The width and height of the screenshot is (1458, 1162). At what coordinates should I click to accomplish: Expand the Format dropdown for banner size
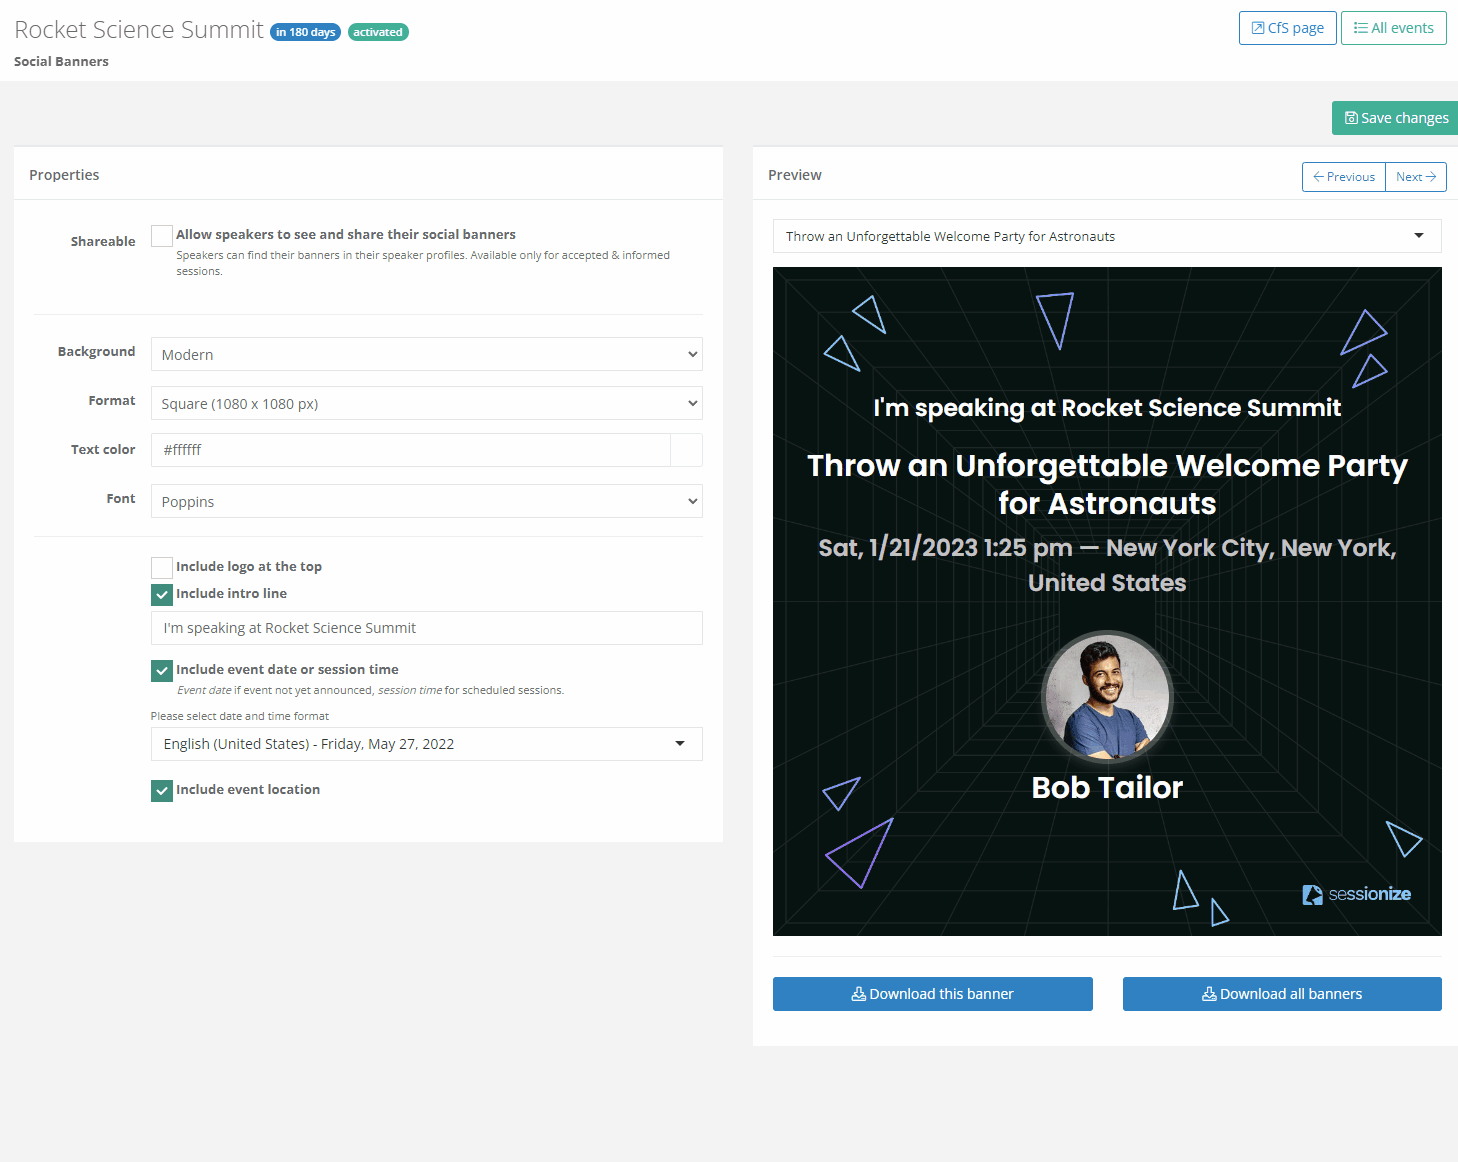point(426,404)
